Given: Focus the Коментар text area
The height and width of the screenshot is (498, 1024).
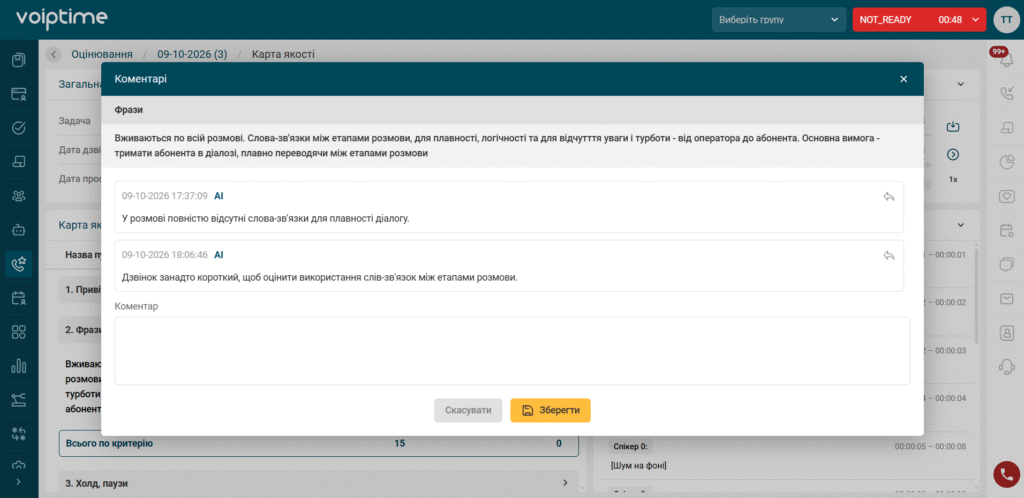Looking at the screenshot, I should 512,351.
